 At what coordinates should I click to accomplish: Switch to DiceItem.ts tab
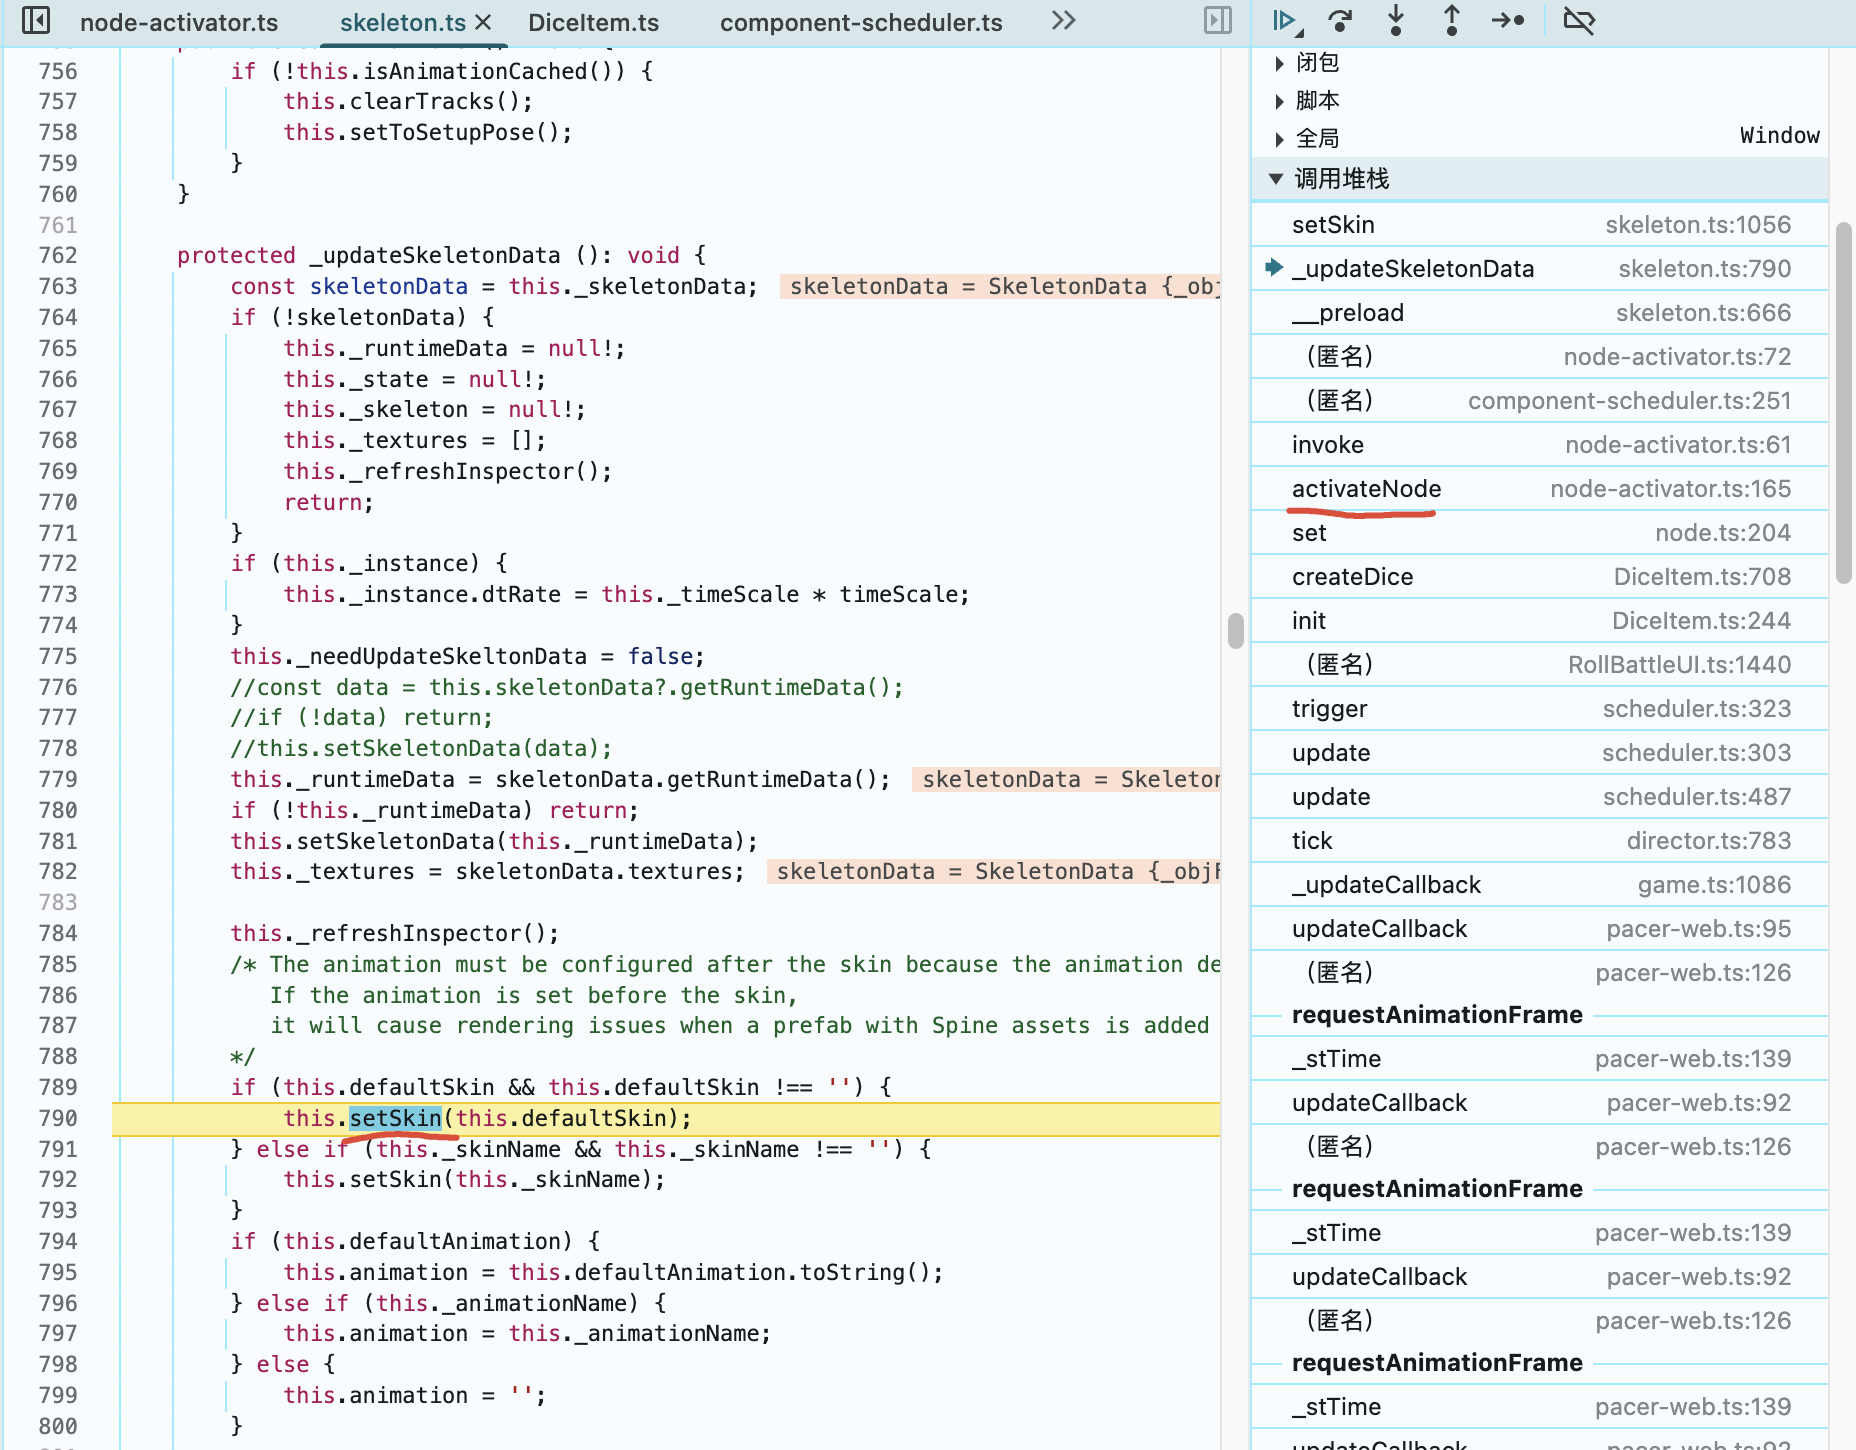(x=594, y=23)
